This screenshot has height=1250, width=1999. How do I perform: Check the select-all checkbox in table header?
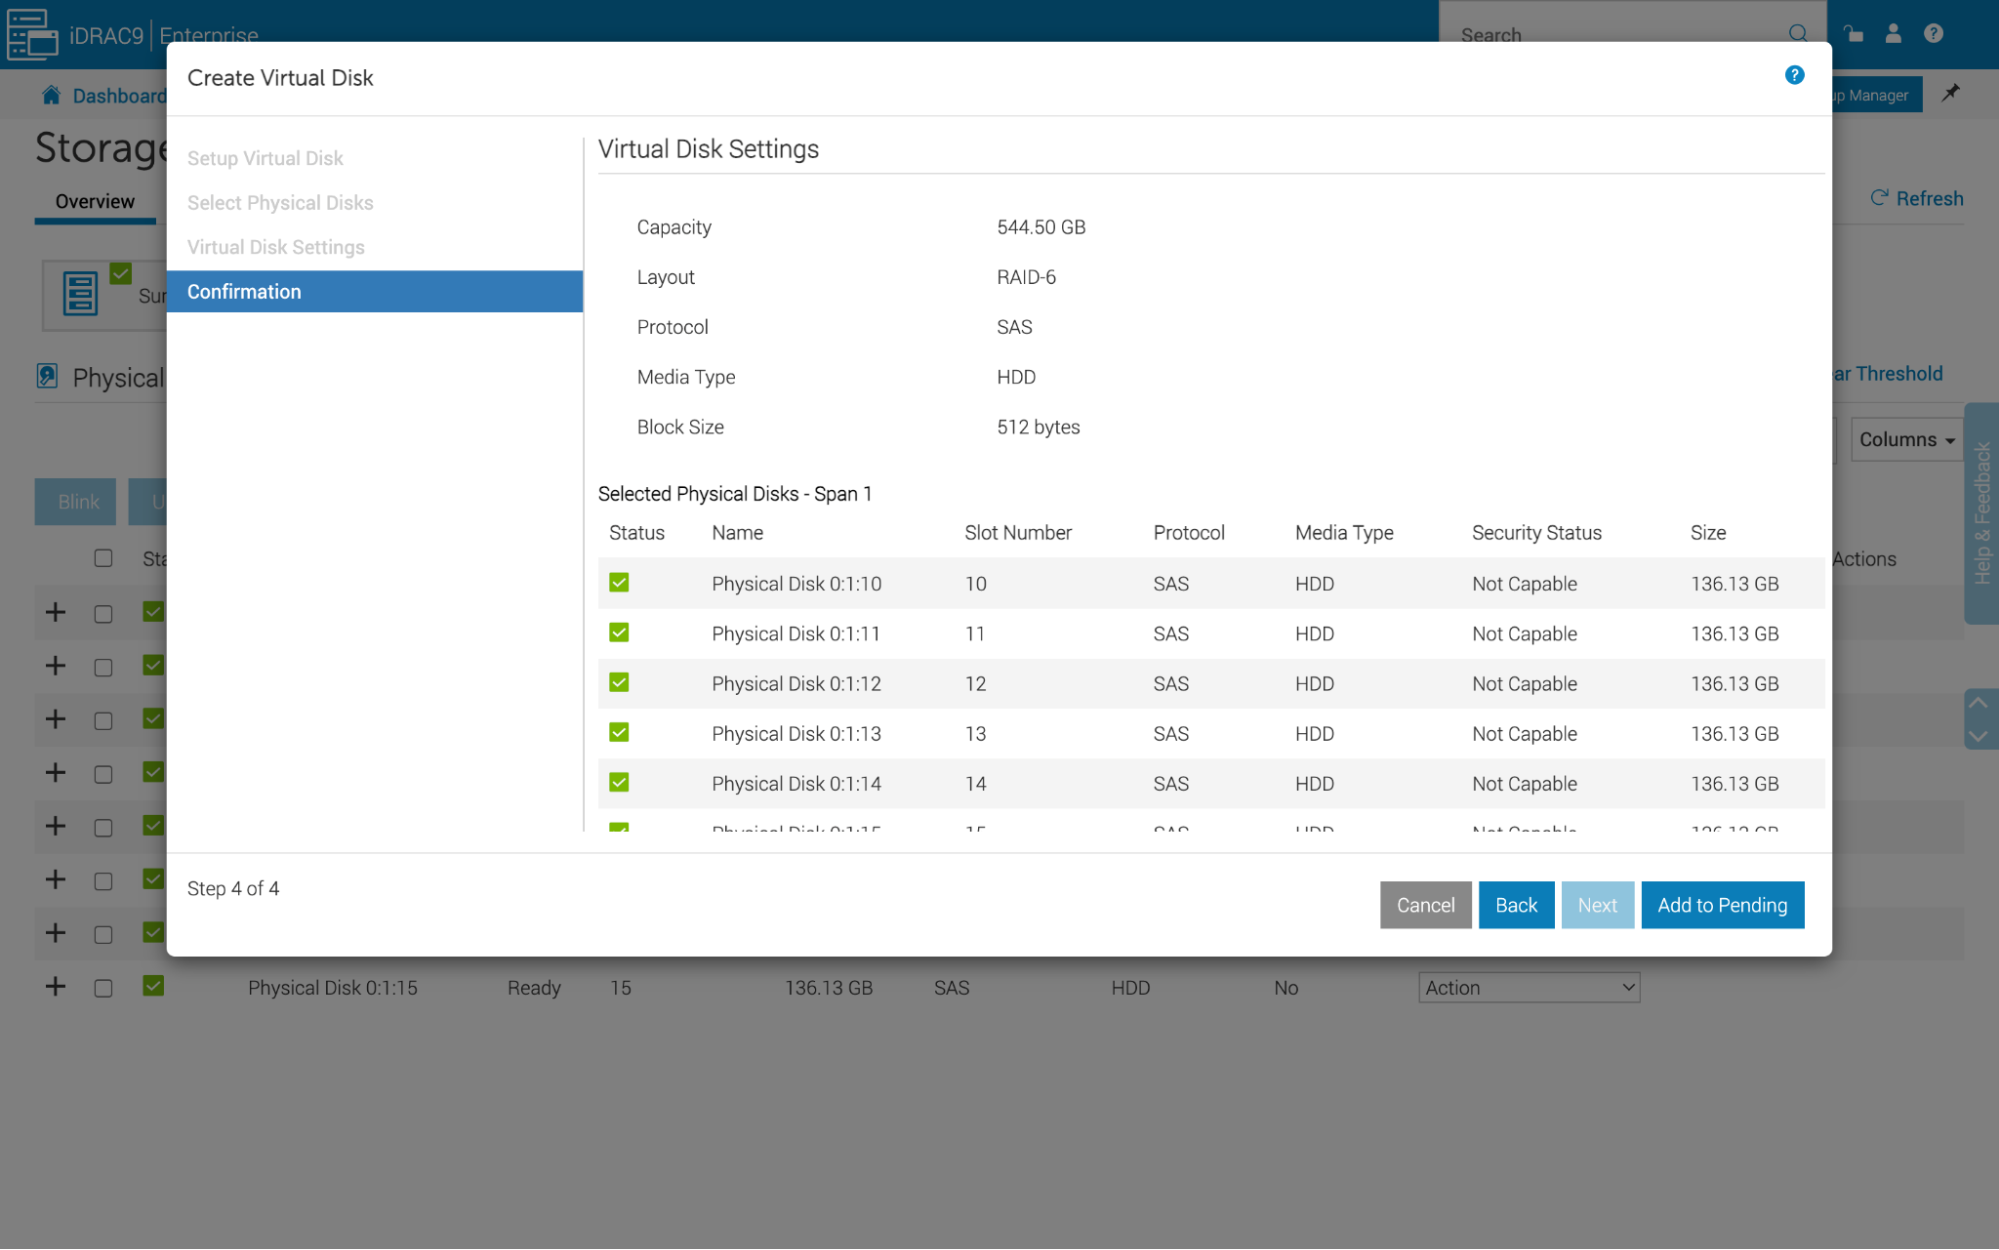point(103,558)
